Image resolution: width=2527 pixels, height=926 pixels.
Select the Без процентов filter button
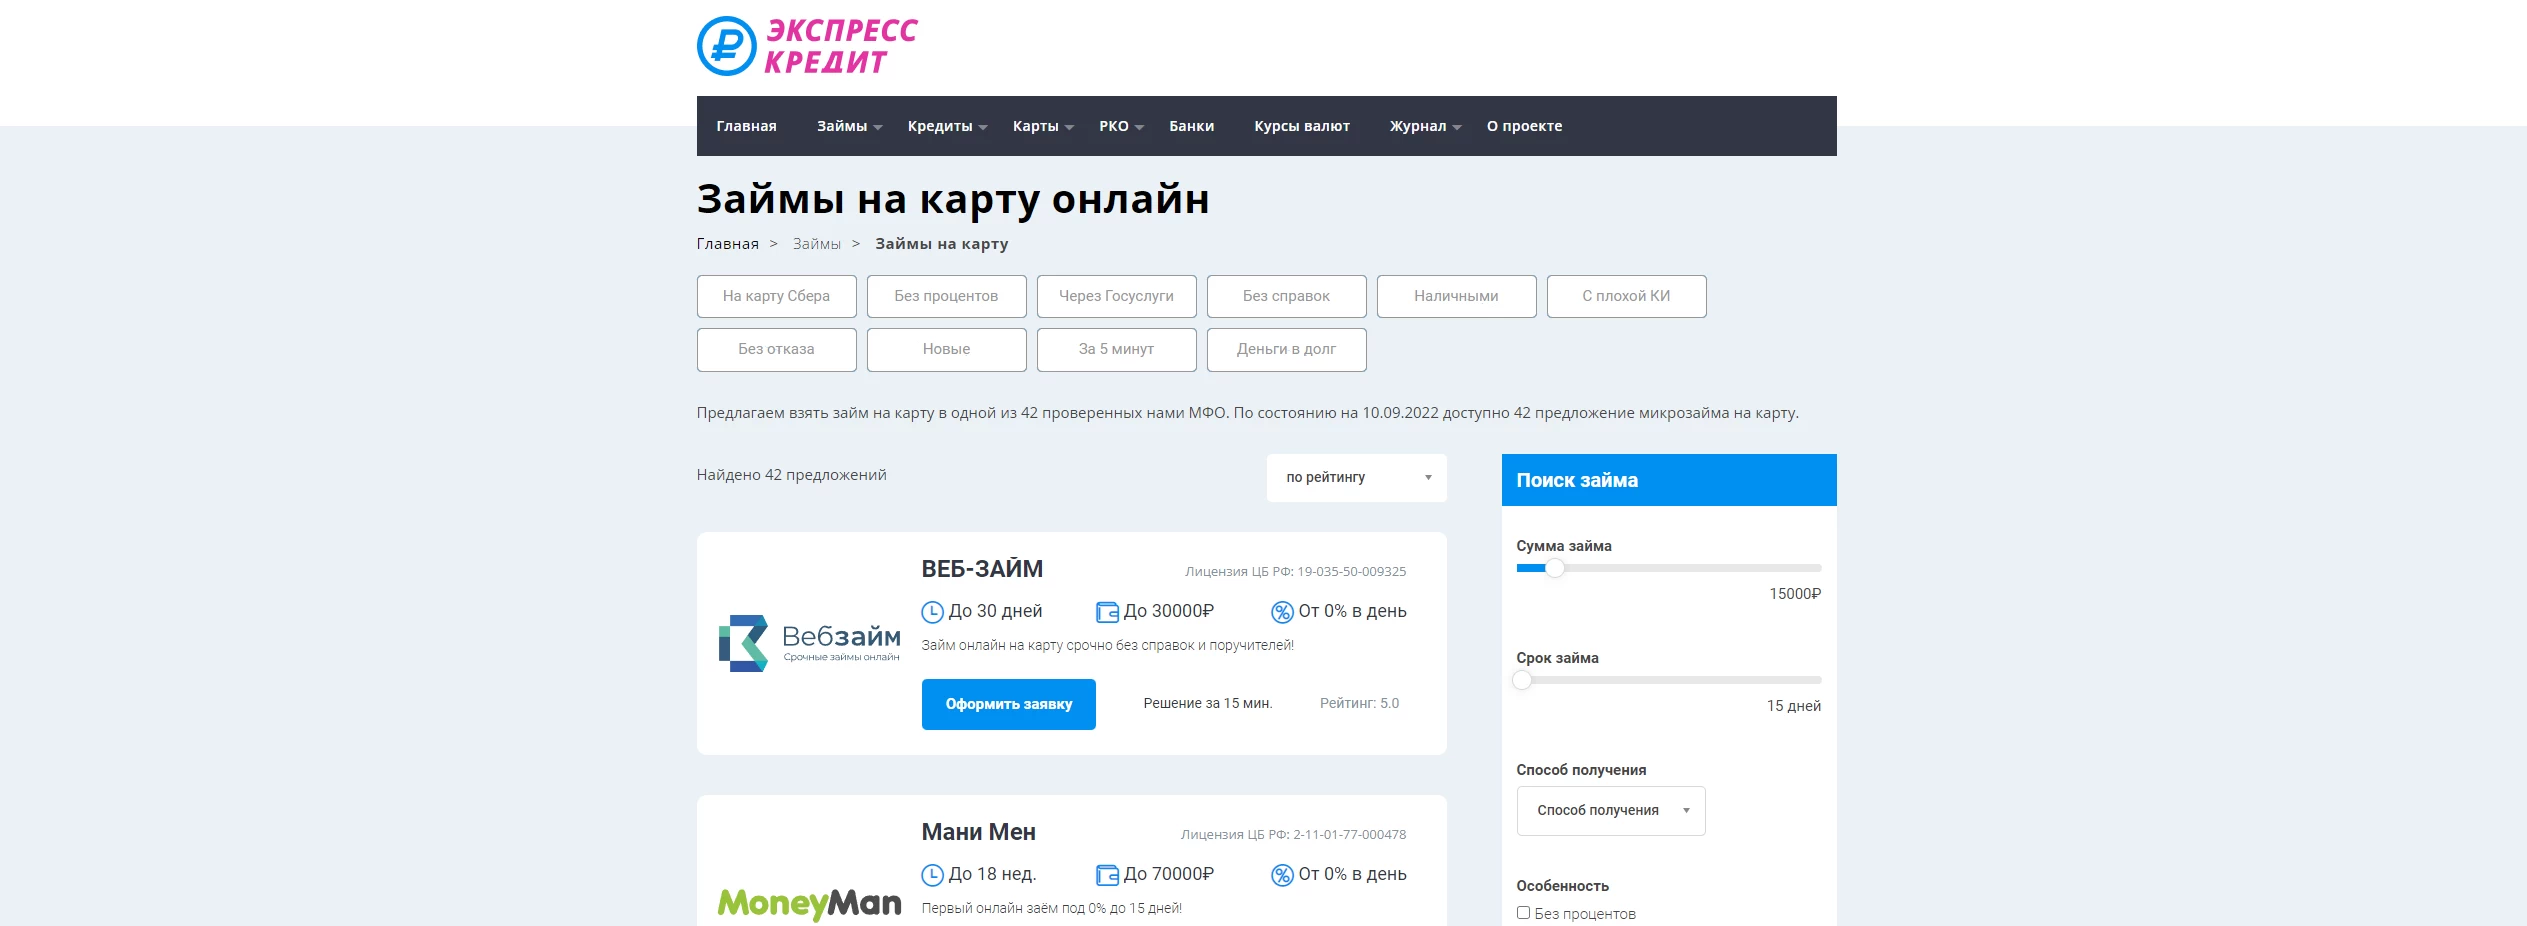click(946, 296)
